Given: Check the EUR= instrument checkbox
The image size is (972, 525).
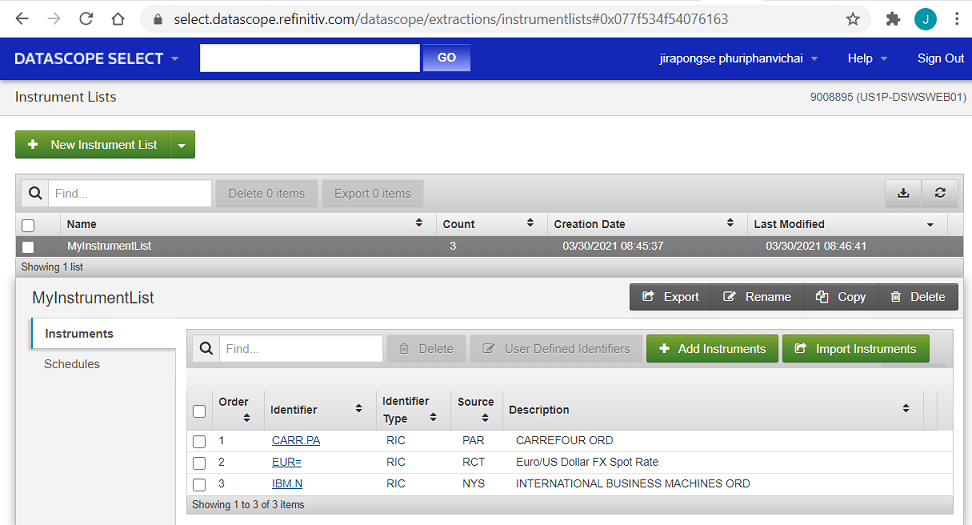Looking at the screenshot, I should (x=200, y=463).
